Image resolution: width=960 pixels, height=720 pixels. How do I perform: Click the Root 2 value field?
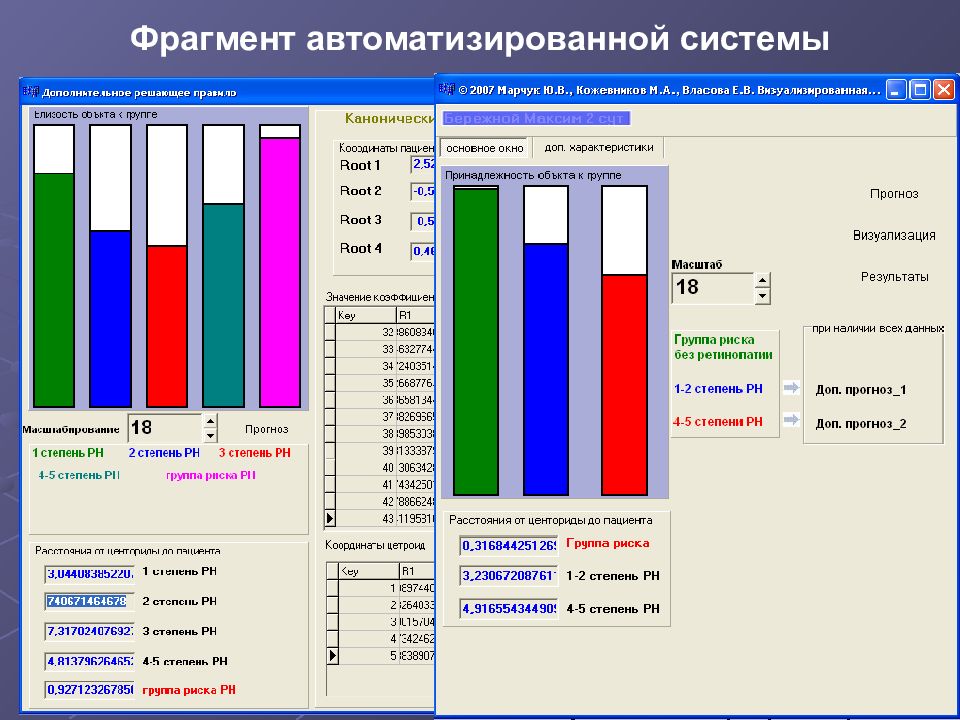[x=423, y=192]
